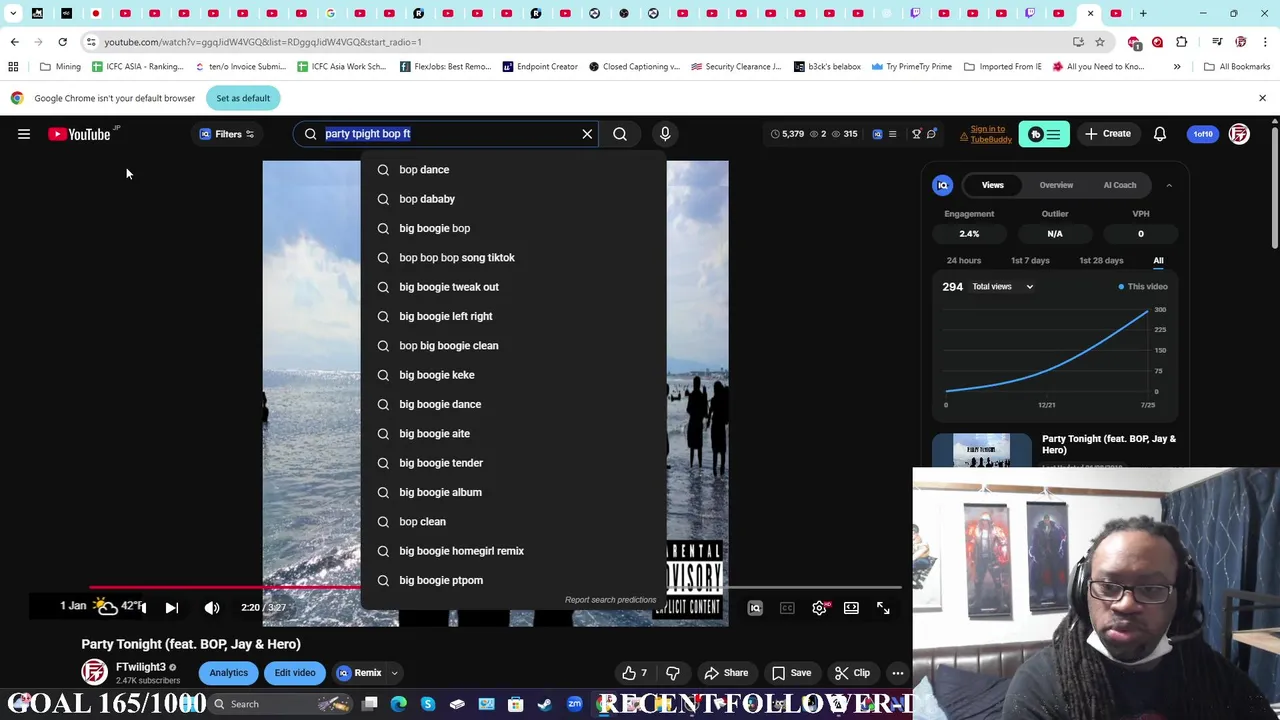Clear the search box with X
Image resolution: width=1280 pixels, height=720 pixels.
pyautogui.click(x=587, y=134)
